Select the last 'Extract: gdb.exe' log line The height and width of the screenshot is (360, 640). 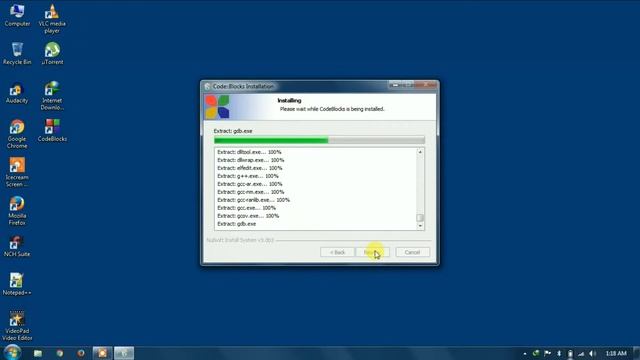click(237, 224)
